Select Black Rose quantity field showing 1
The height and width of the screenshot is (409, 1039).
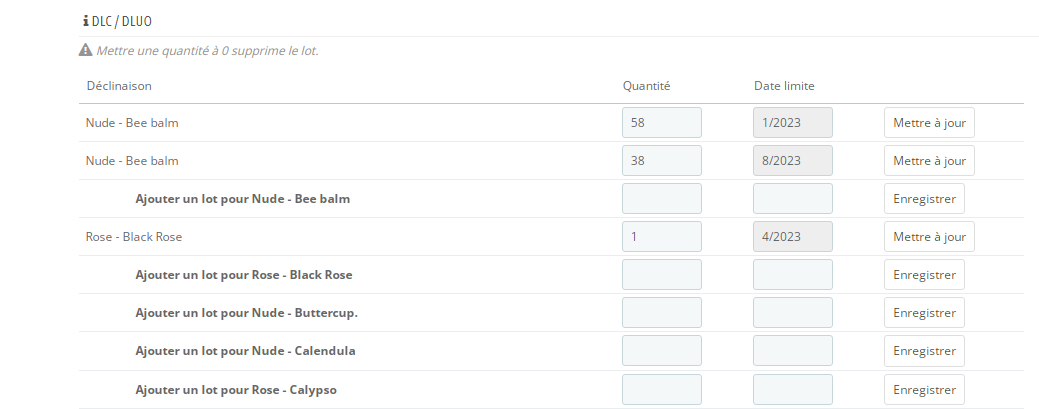[x=661, y=237]
